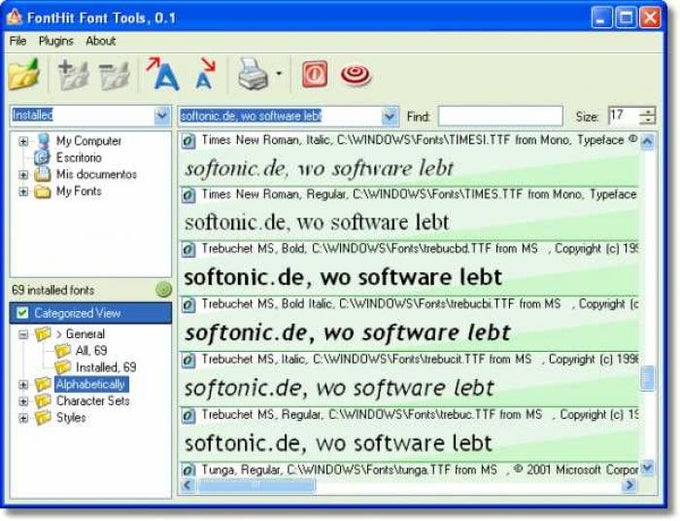Click the add folder toolbar icon
The image size is (680, 521).
click(73, 75)
